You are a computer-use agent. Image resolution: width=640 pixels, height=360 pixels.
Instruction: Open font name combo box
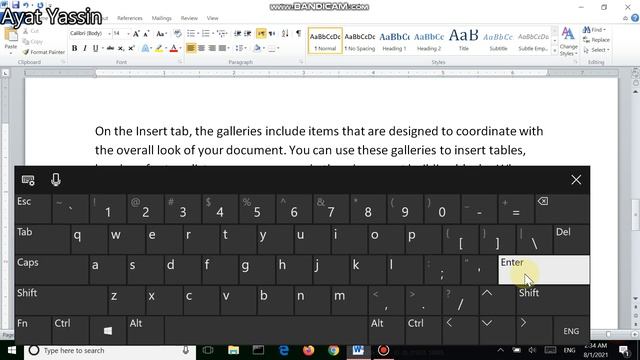[90, 33]
